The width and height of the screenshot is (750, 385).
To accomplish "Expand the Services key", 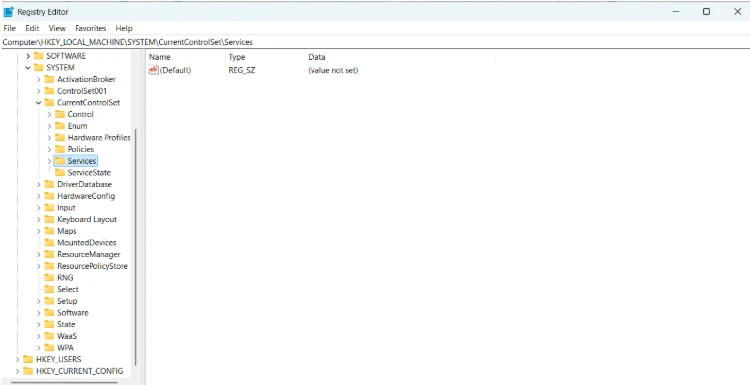I will [49, 161].
